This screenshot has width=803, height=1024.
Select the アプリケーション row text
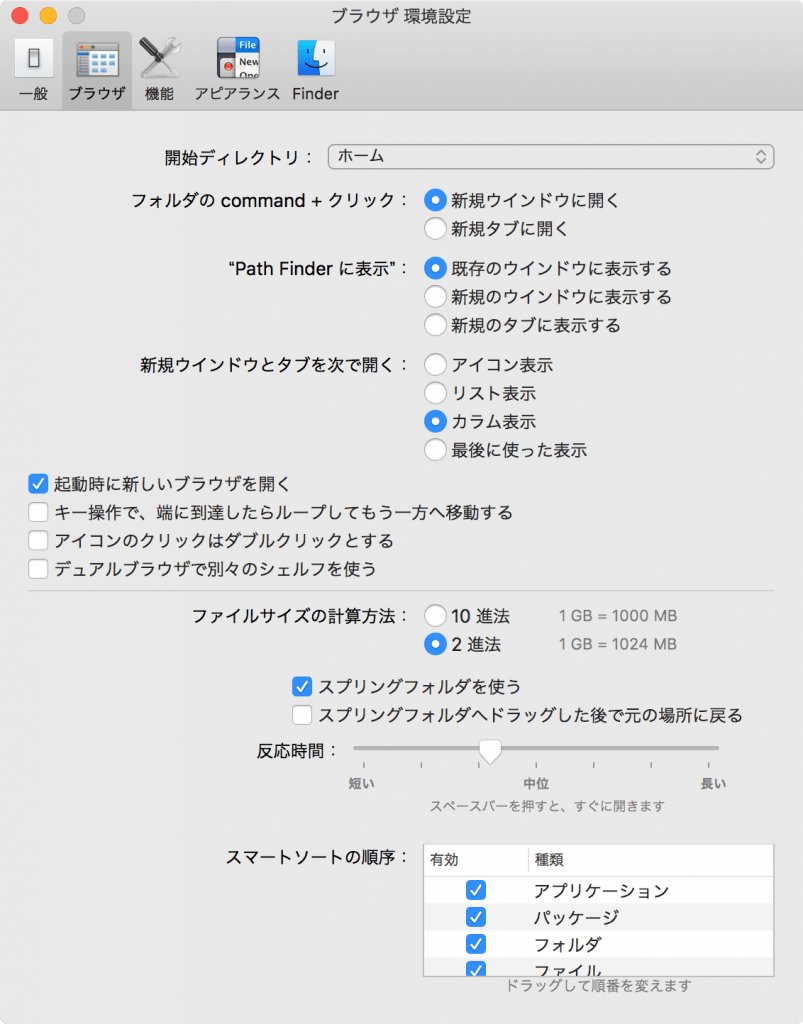(x=601, y=891)
